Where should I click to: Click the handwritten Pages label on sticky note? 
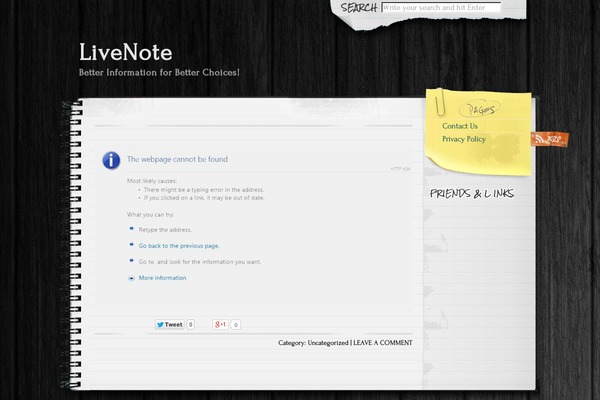480,110
